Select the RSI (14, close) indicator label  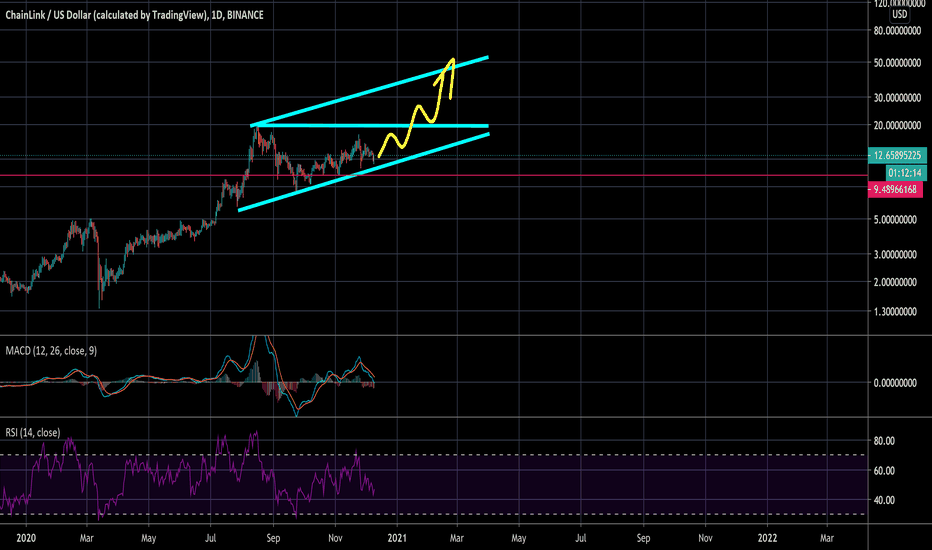(x=33, y=432)
